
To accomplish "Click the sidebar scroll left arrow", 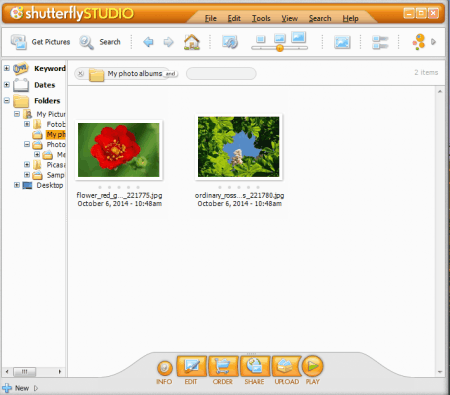I will pos(7,371).
